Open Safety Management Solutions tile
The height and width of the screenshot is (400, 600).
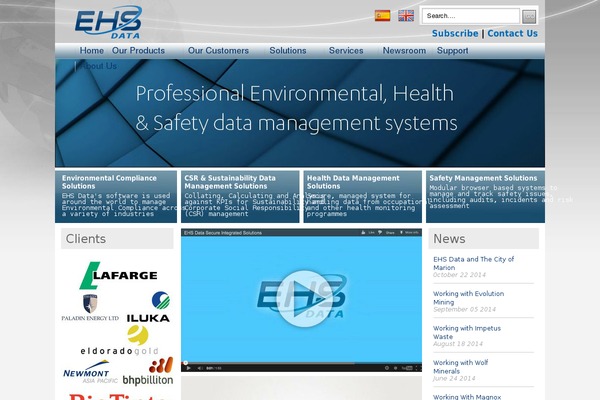click(485, 197)
